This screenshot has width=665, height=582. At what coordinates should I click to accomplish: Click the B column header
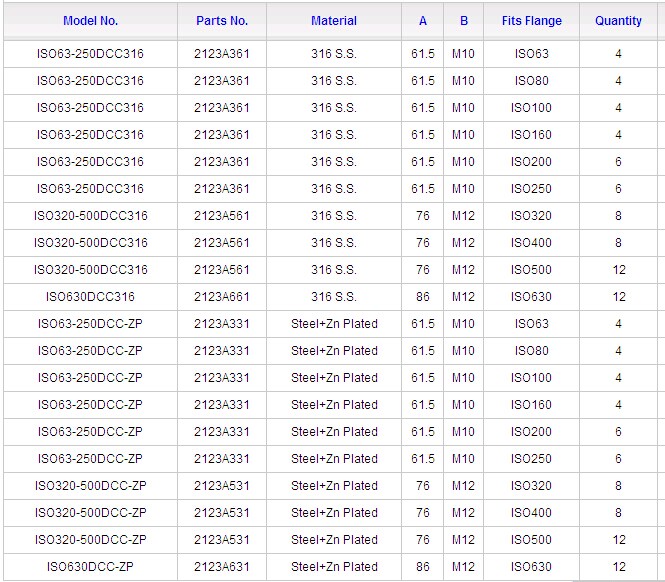[x=463, y=21]
